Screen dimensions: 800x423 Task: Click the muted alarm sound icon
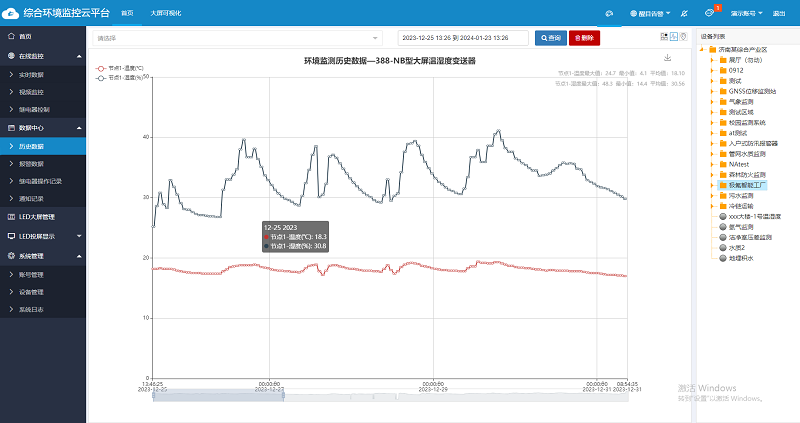point(683,13)
